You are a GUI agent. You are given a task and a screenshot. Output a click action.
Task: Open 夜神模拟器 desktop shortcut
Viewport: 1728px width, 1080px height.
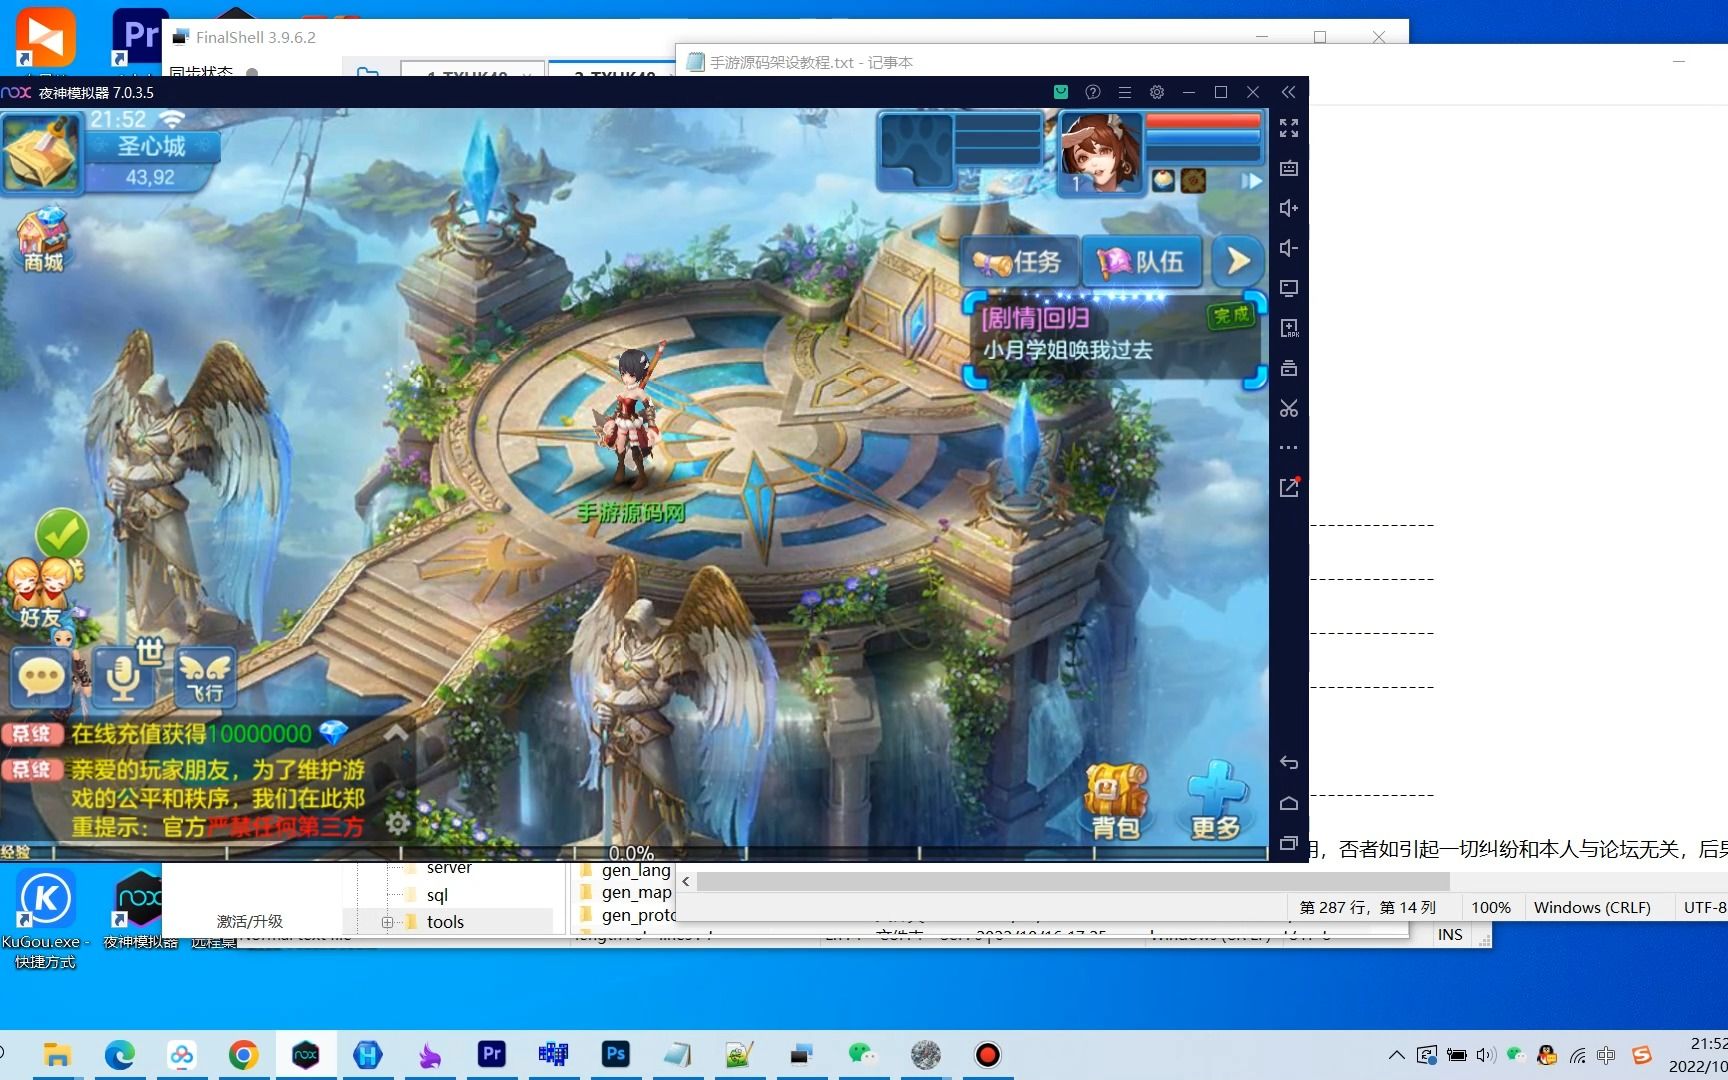pos(140,908)
